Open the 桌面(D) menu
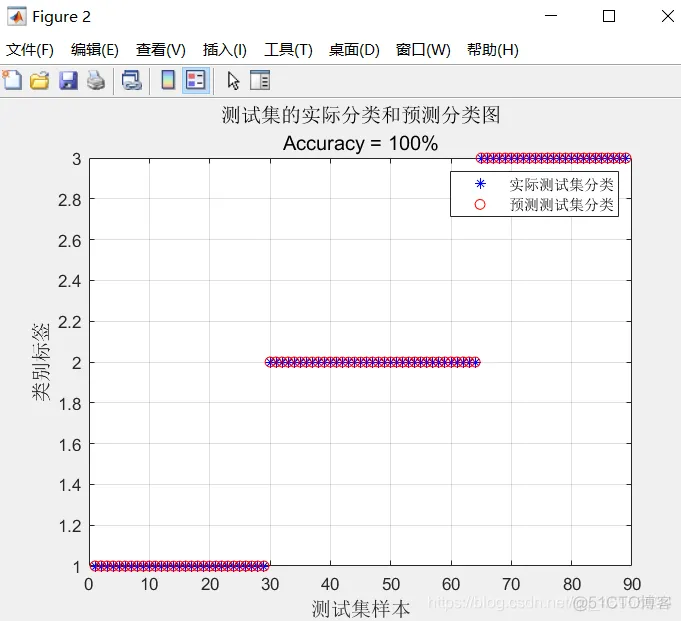The height and width of the screenshot is (621, 681). pos(354,50)
